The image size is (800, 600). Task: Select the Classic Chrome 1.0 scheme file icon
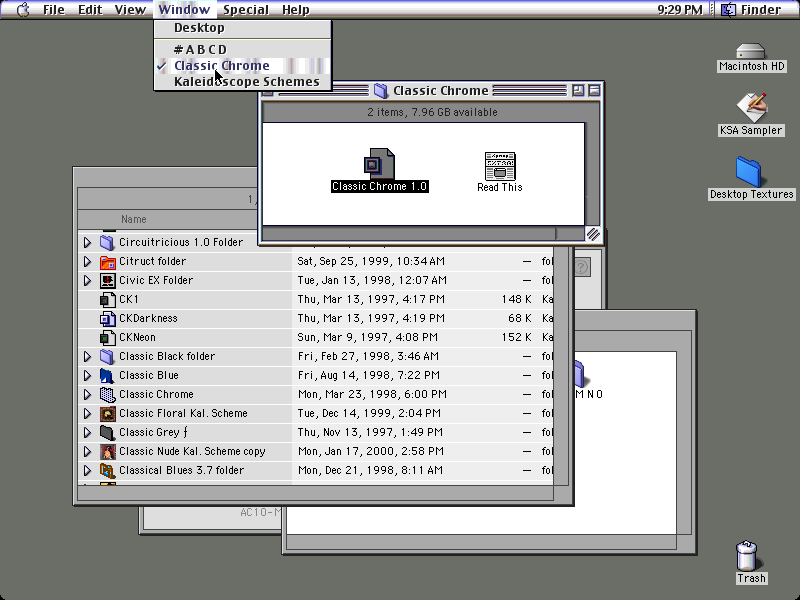[x=380, y=163]
